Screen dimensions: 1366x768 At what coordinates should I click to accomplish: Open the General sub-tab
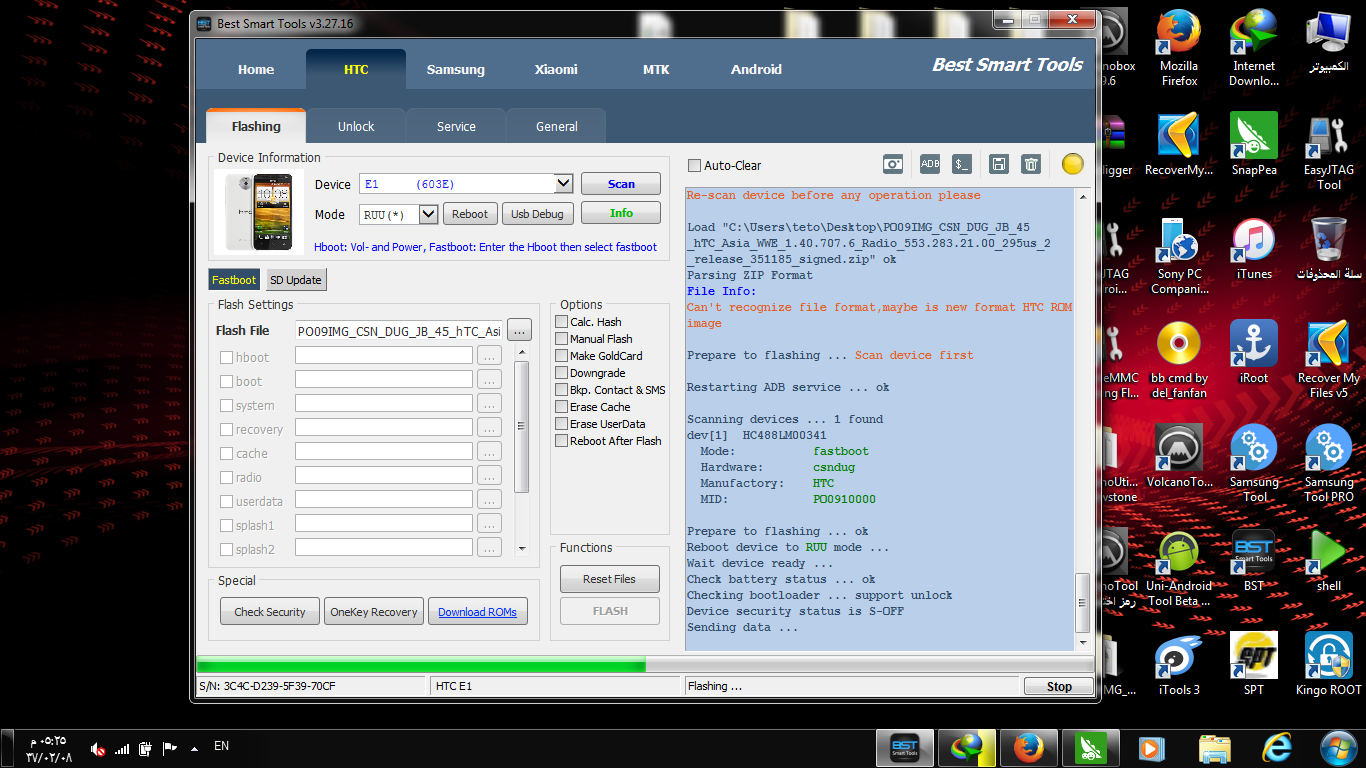(x=556, y=127)
